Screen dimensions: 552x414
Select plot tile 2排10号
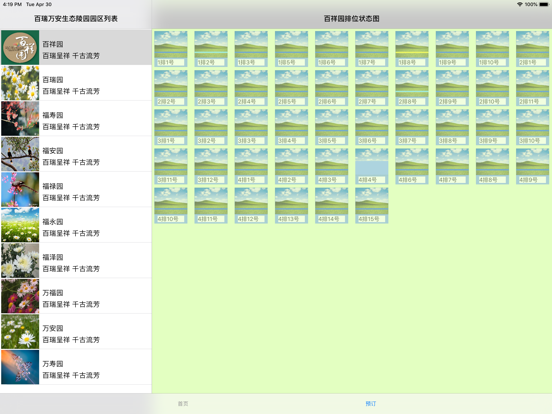(492, 88)
